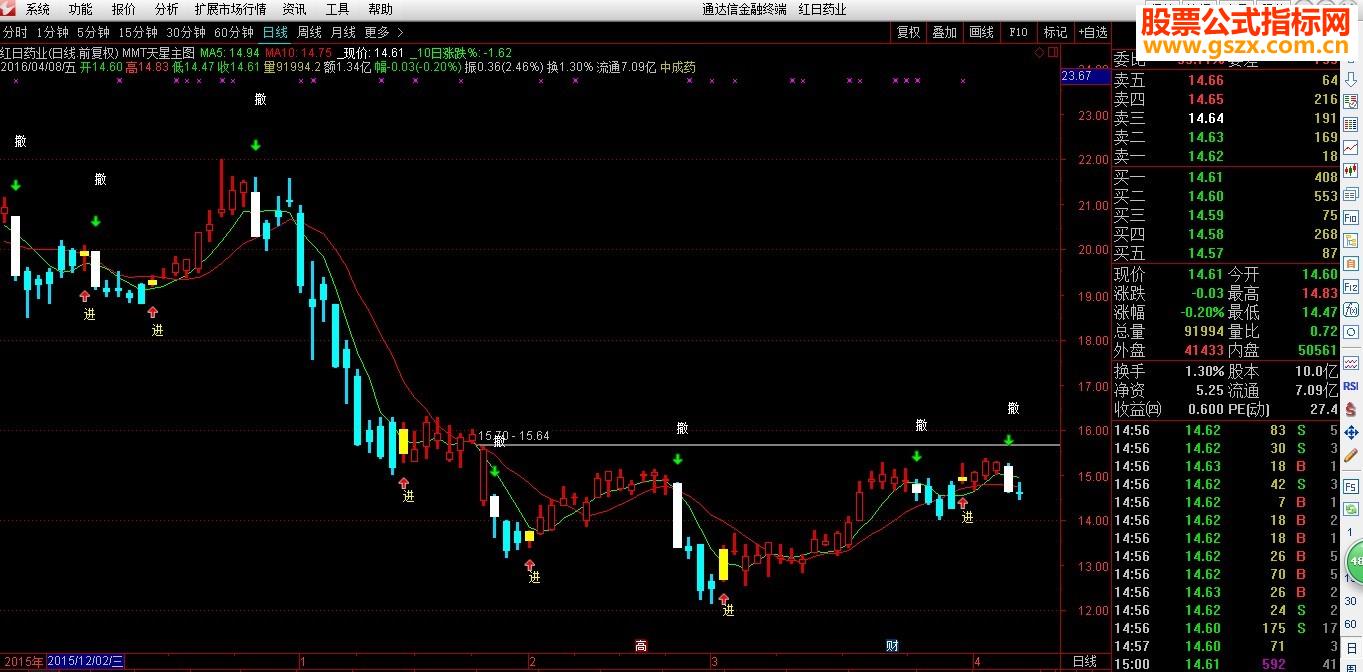The image size is (1363, 672).
Task: Switch to 月线 monthly period
Action: tap(343, 32)
